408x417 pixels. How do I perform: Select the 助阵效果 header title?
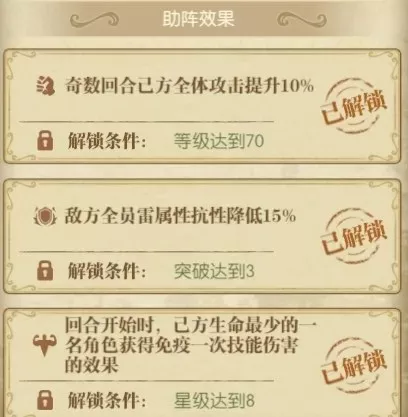[198, 19]
